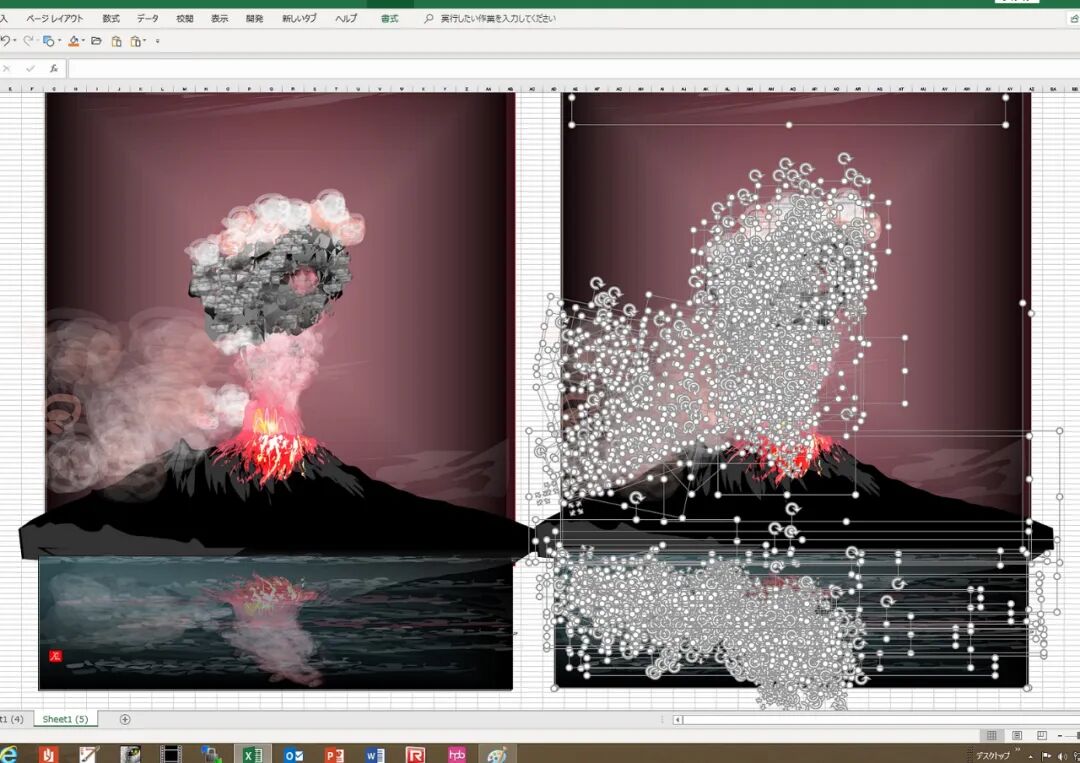
Task: Switch to Page Layout view in status bar
Action: [1017, 735]
